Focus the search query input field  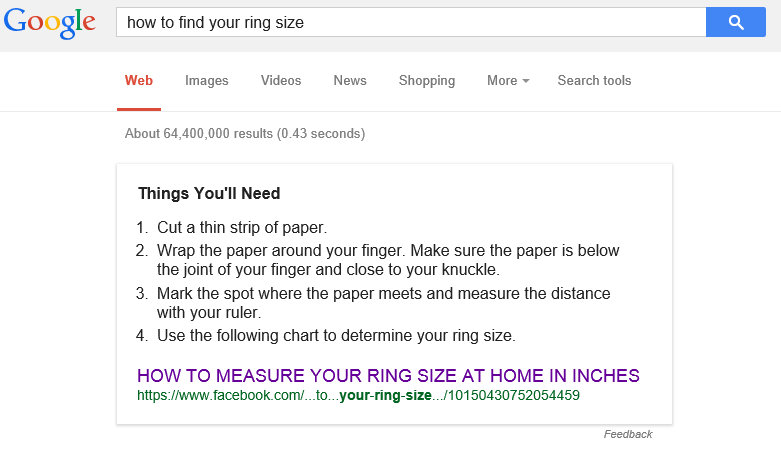[410, 22]
